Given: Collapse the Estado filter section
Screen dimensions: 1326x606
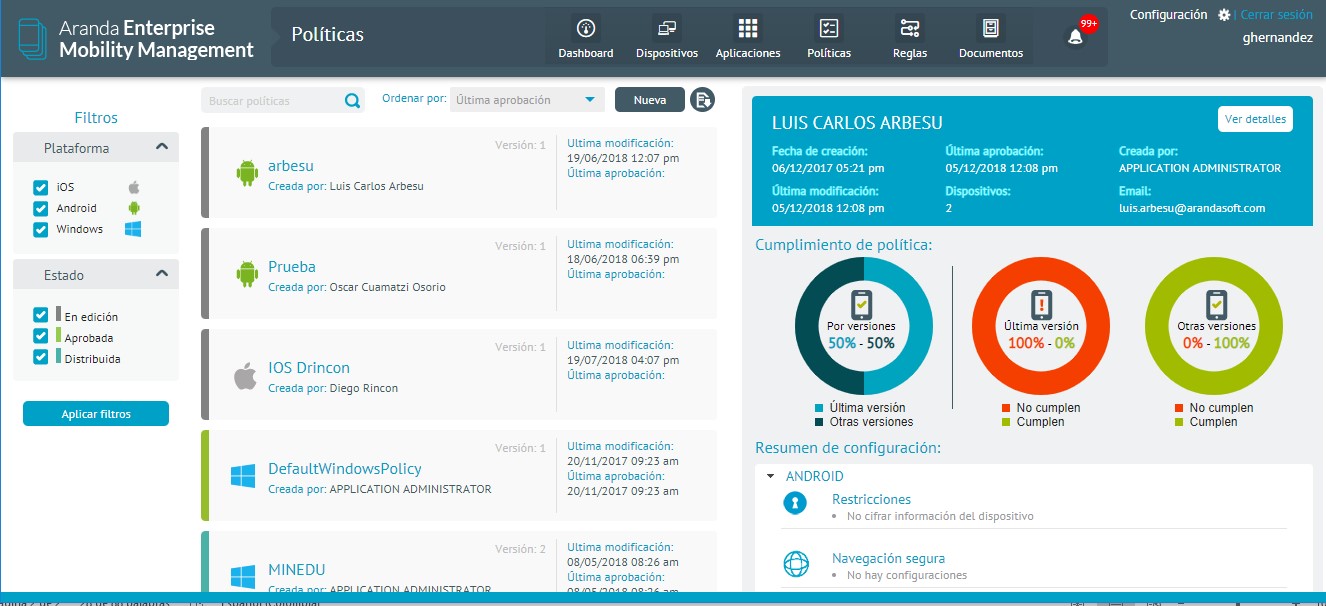Looking at the screenshot, I should (162, 274).
